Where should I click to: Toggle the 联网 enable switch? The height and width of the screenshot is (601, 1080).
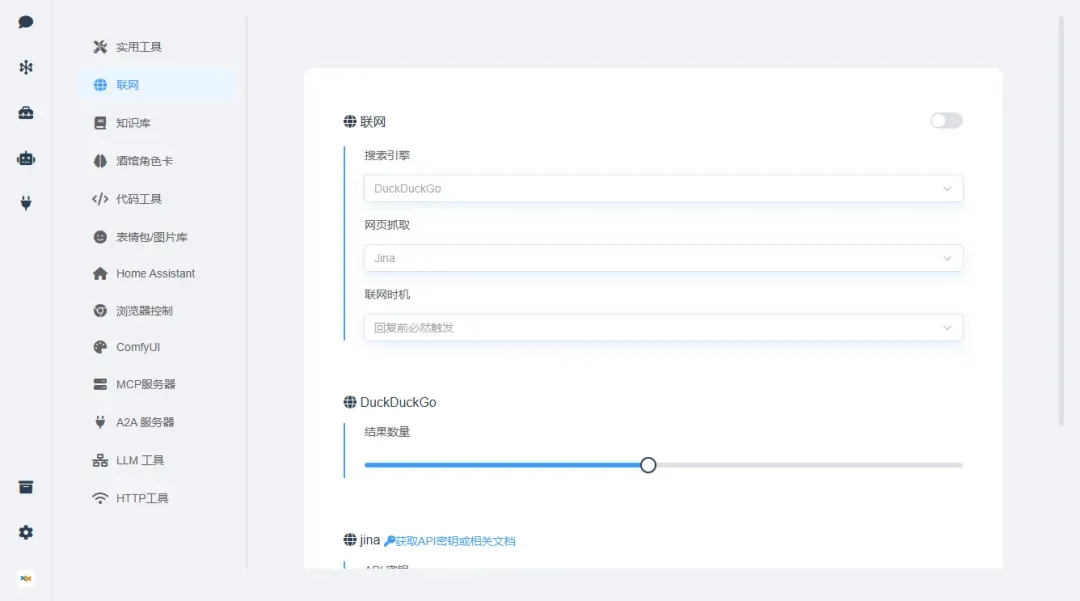pyautogui.click(x=945, y=121)
